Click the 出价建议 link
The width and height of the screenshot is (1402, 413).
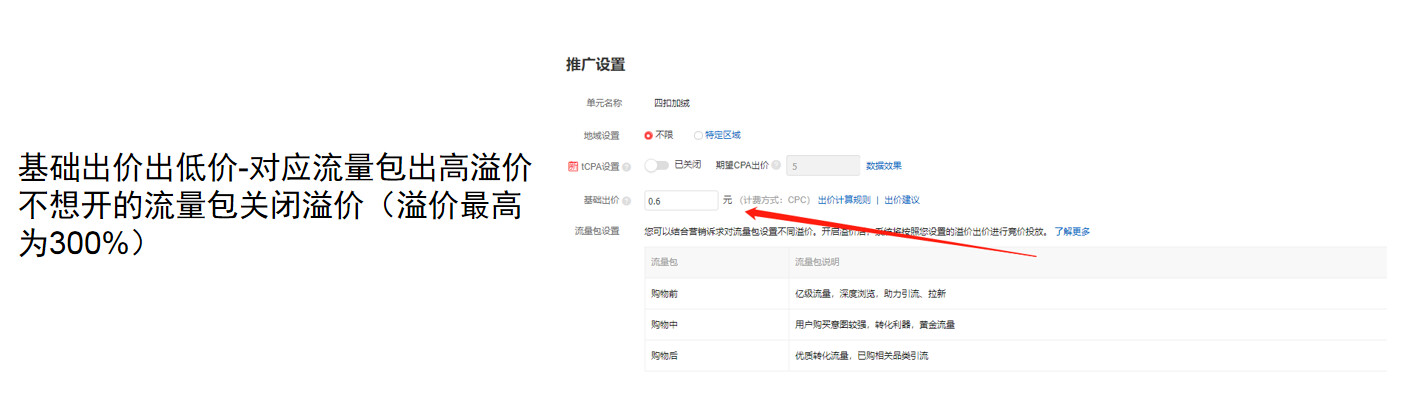tap(901, 200)
